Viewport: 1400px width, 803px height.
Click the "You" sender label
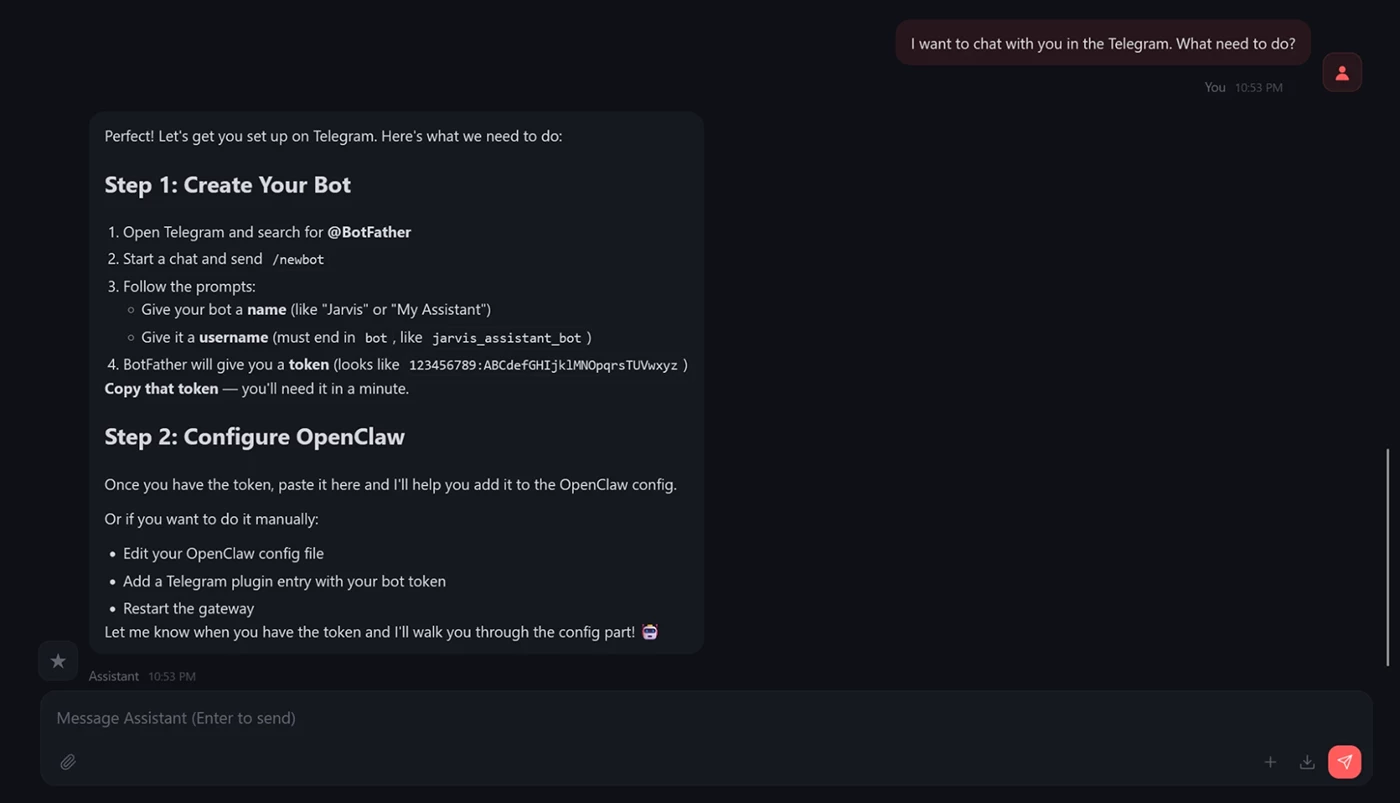[1215, 88]
